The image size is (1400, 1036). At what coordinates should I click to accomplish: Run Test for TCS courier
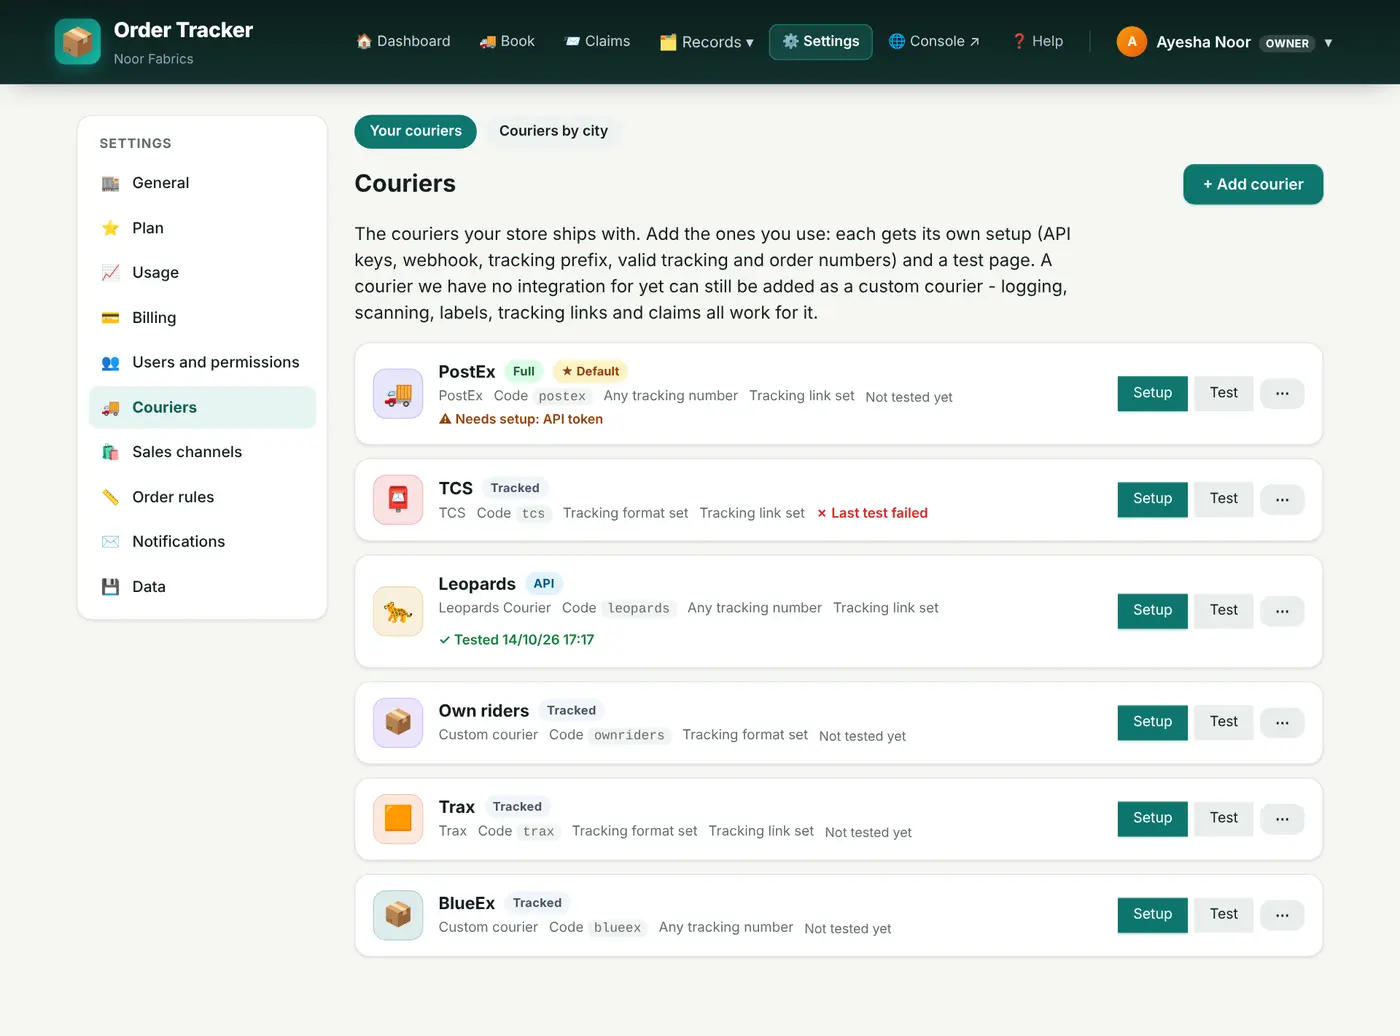pyautogui.click(x=1223, y=500)
